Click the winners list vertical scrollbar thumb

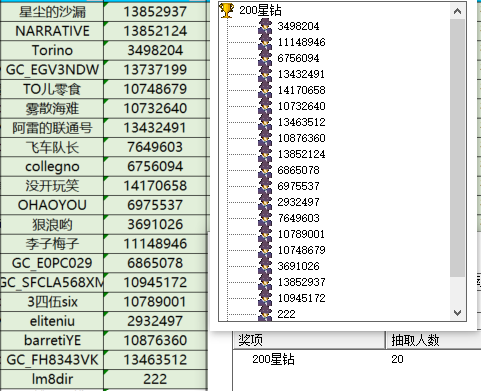click(457, 147)
